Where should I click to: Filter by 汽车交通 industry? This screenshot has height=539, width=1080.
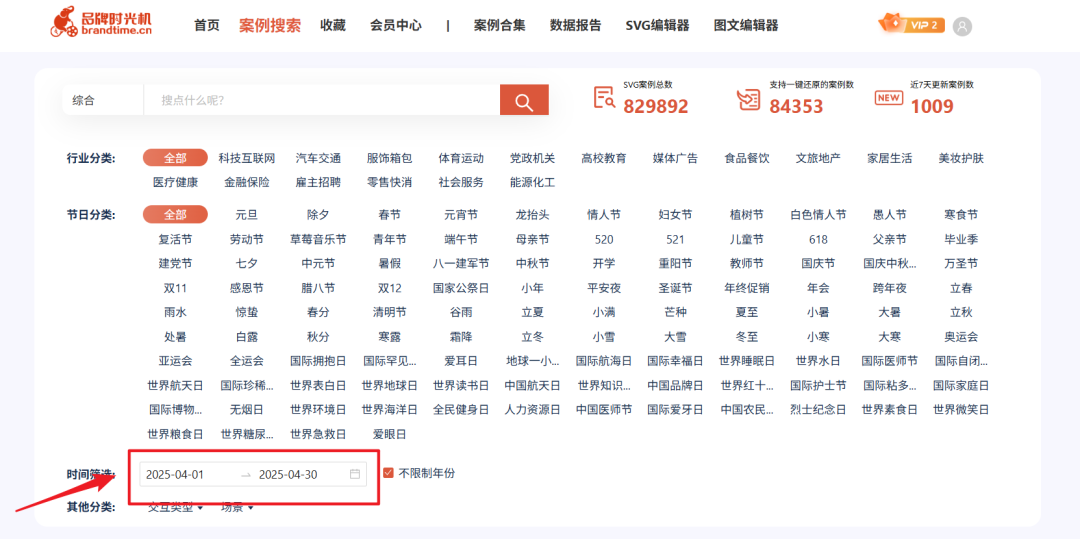coord(318,158)
